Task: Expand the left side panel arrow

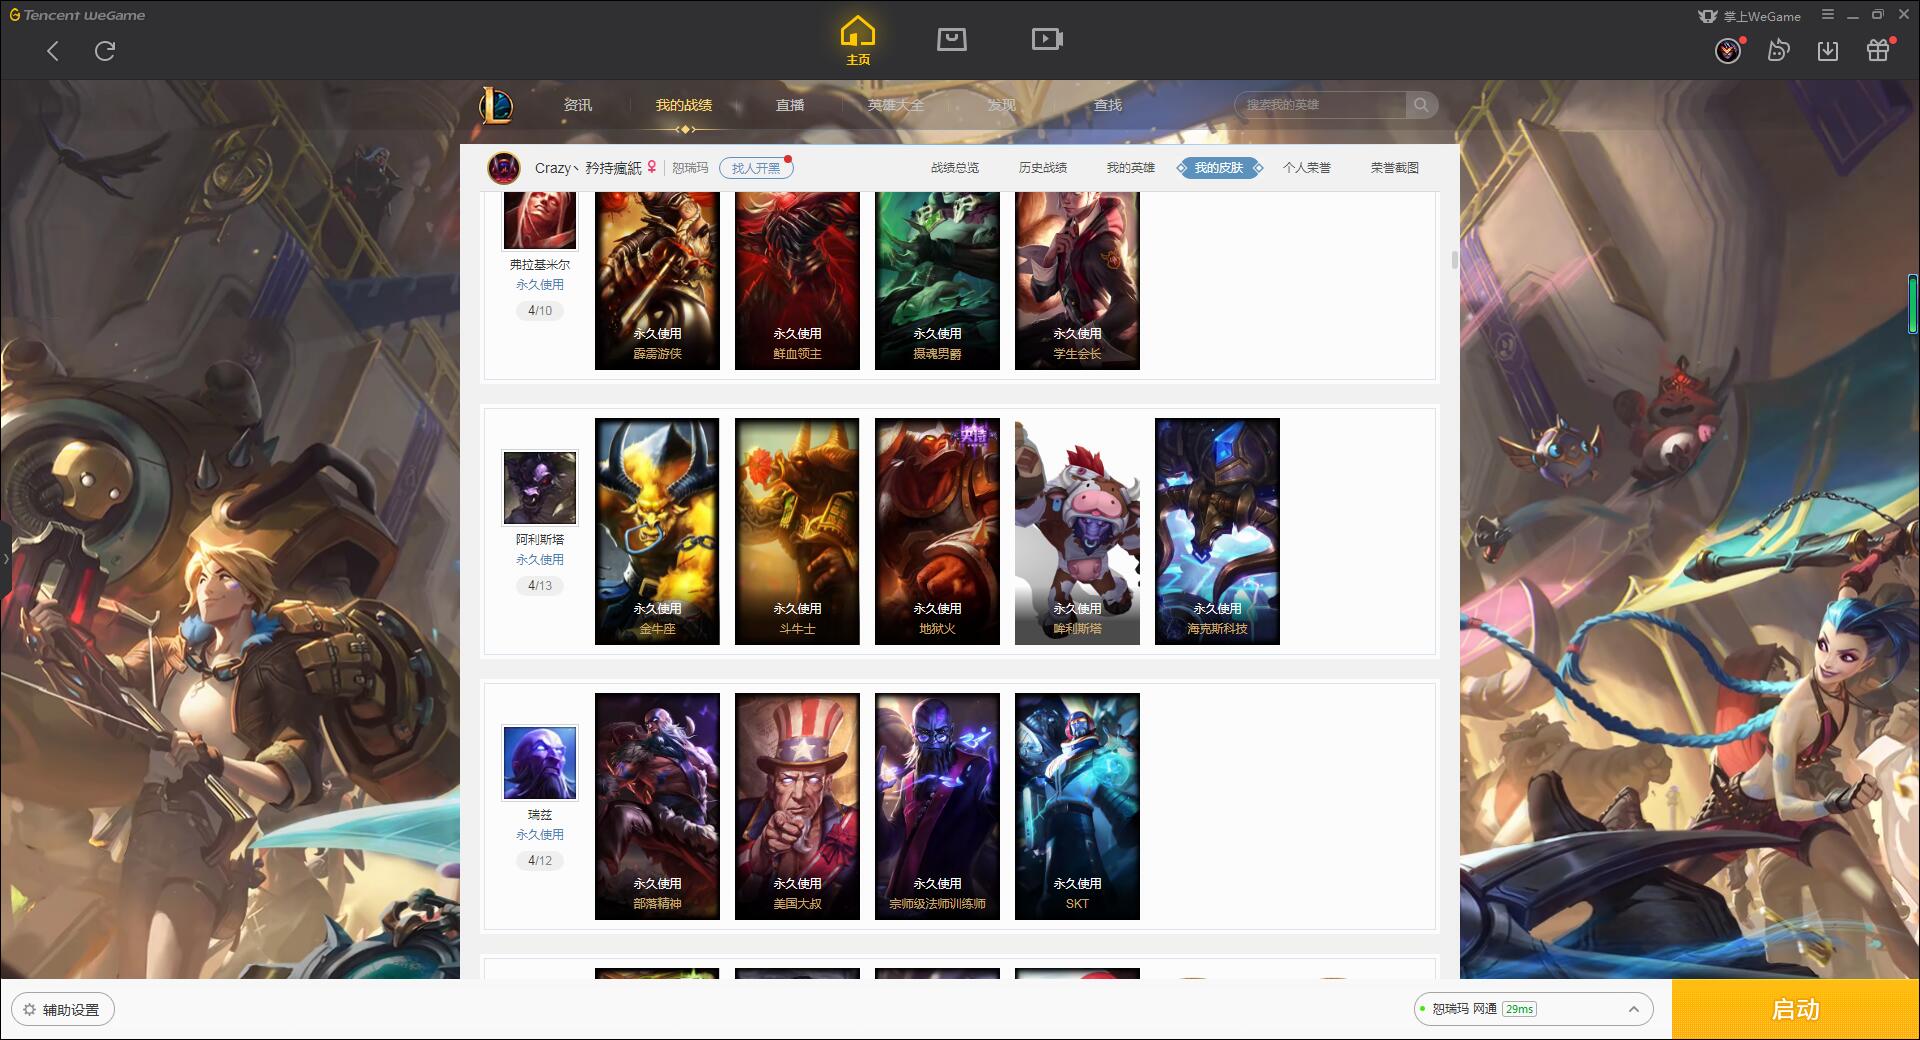Action: coord(5,559)
